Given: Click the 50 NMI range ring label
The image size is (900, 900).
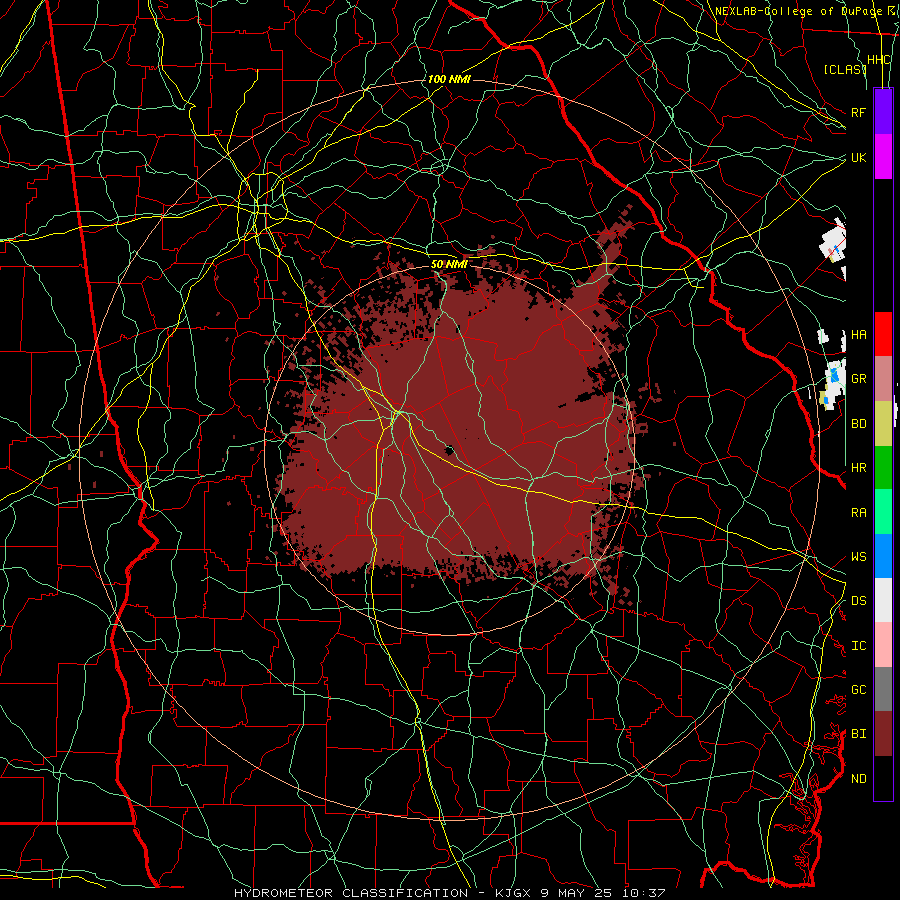Looking at the screenshot, I should pos(449,264).
